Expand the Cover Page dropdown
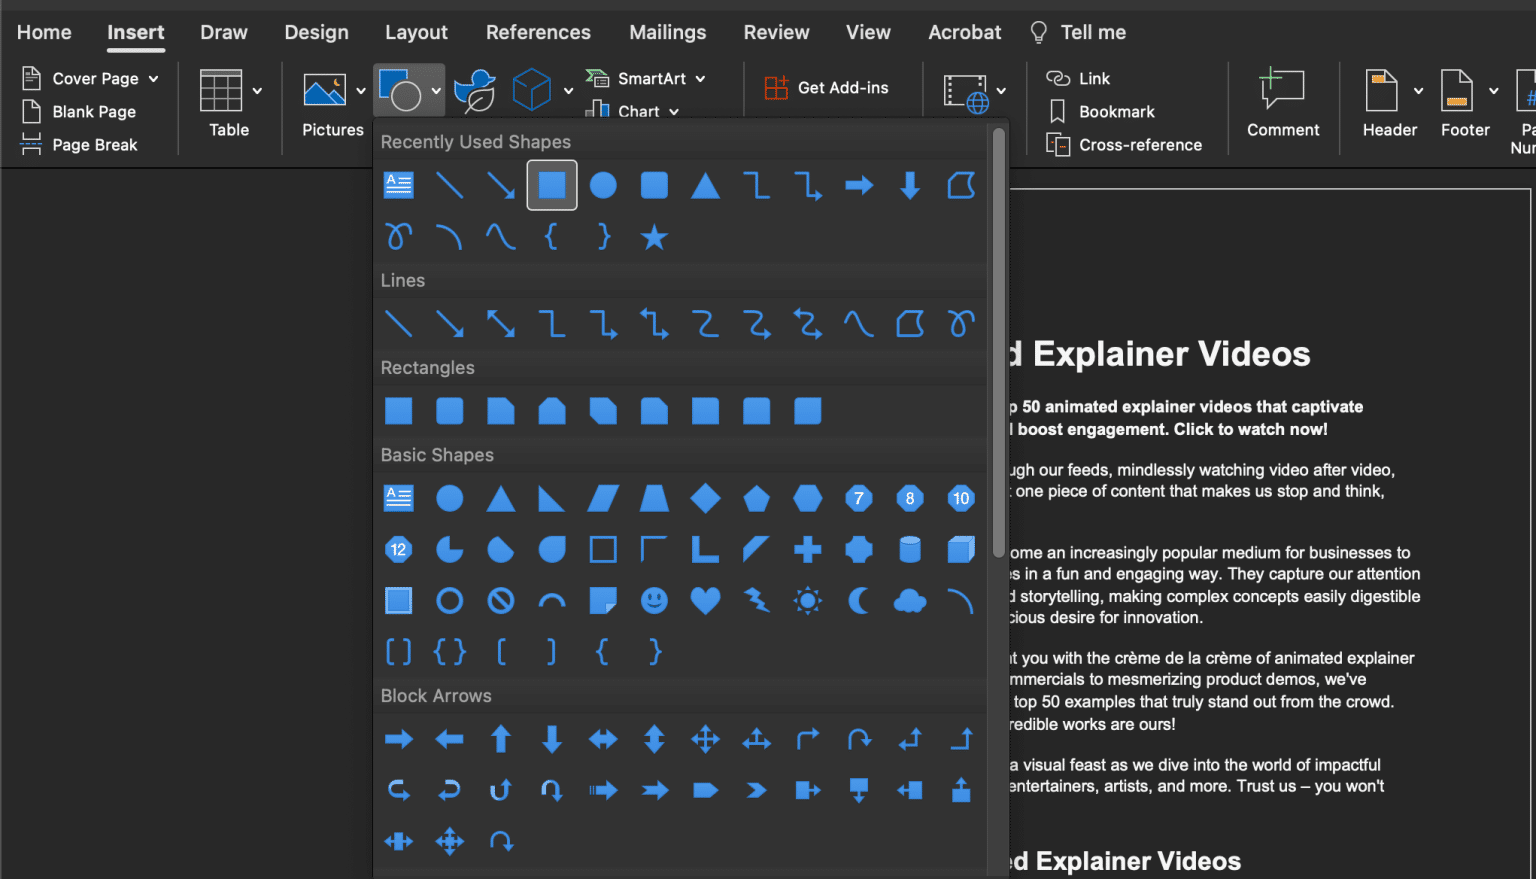The height and width of the screenshot is (879, 1536). (154, 79)
